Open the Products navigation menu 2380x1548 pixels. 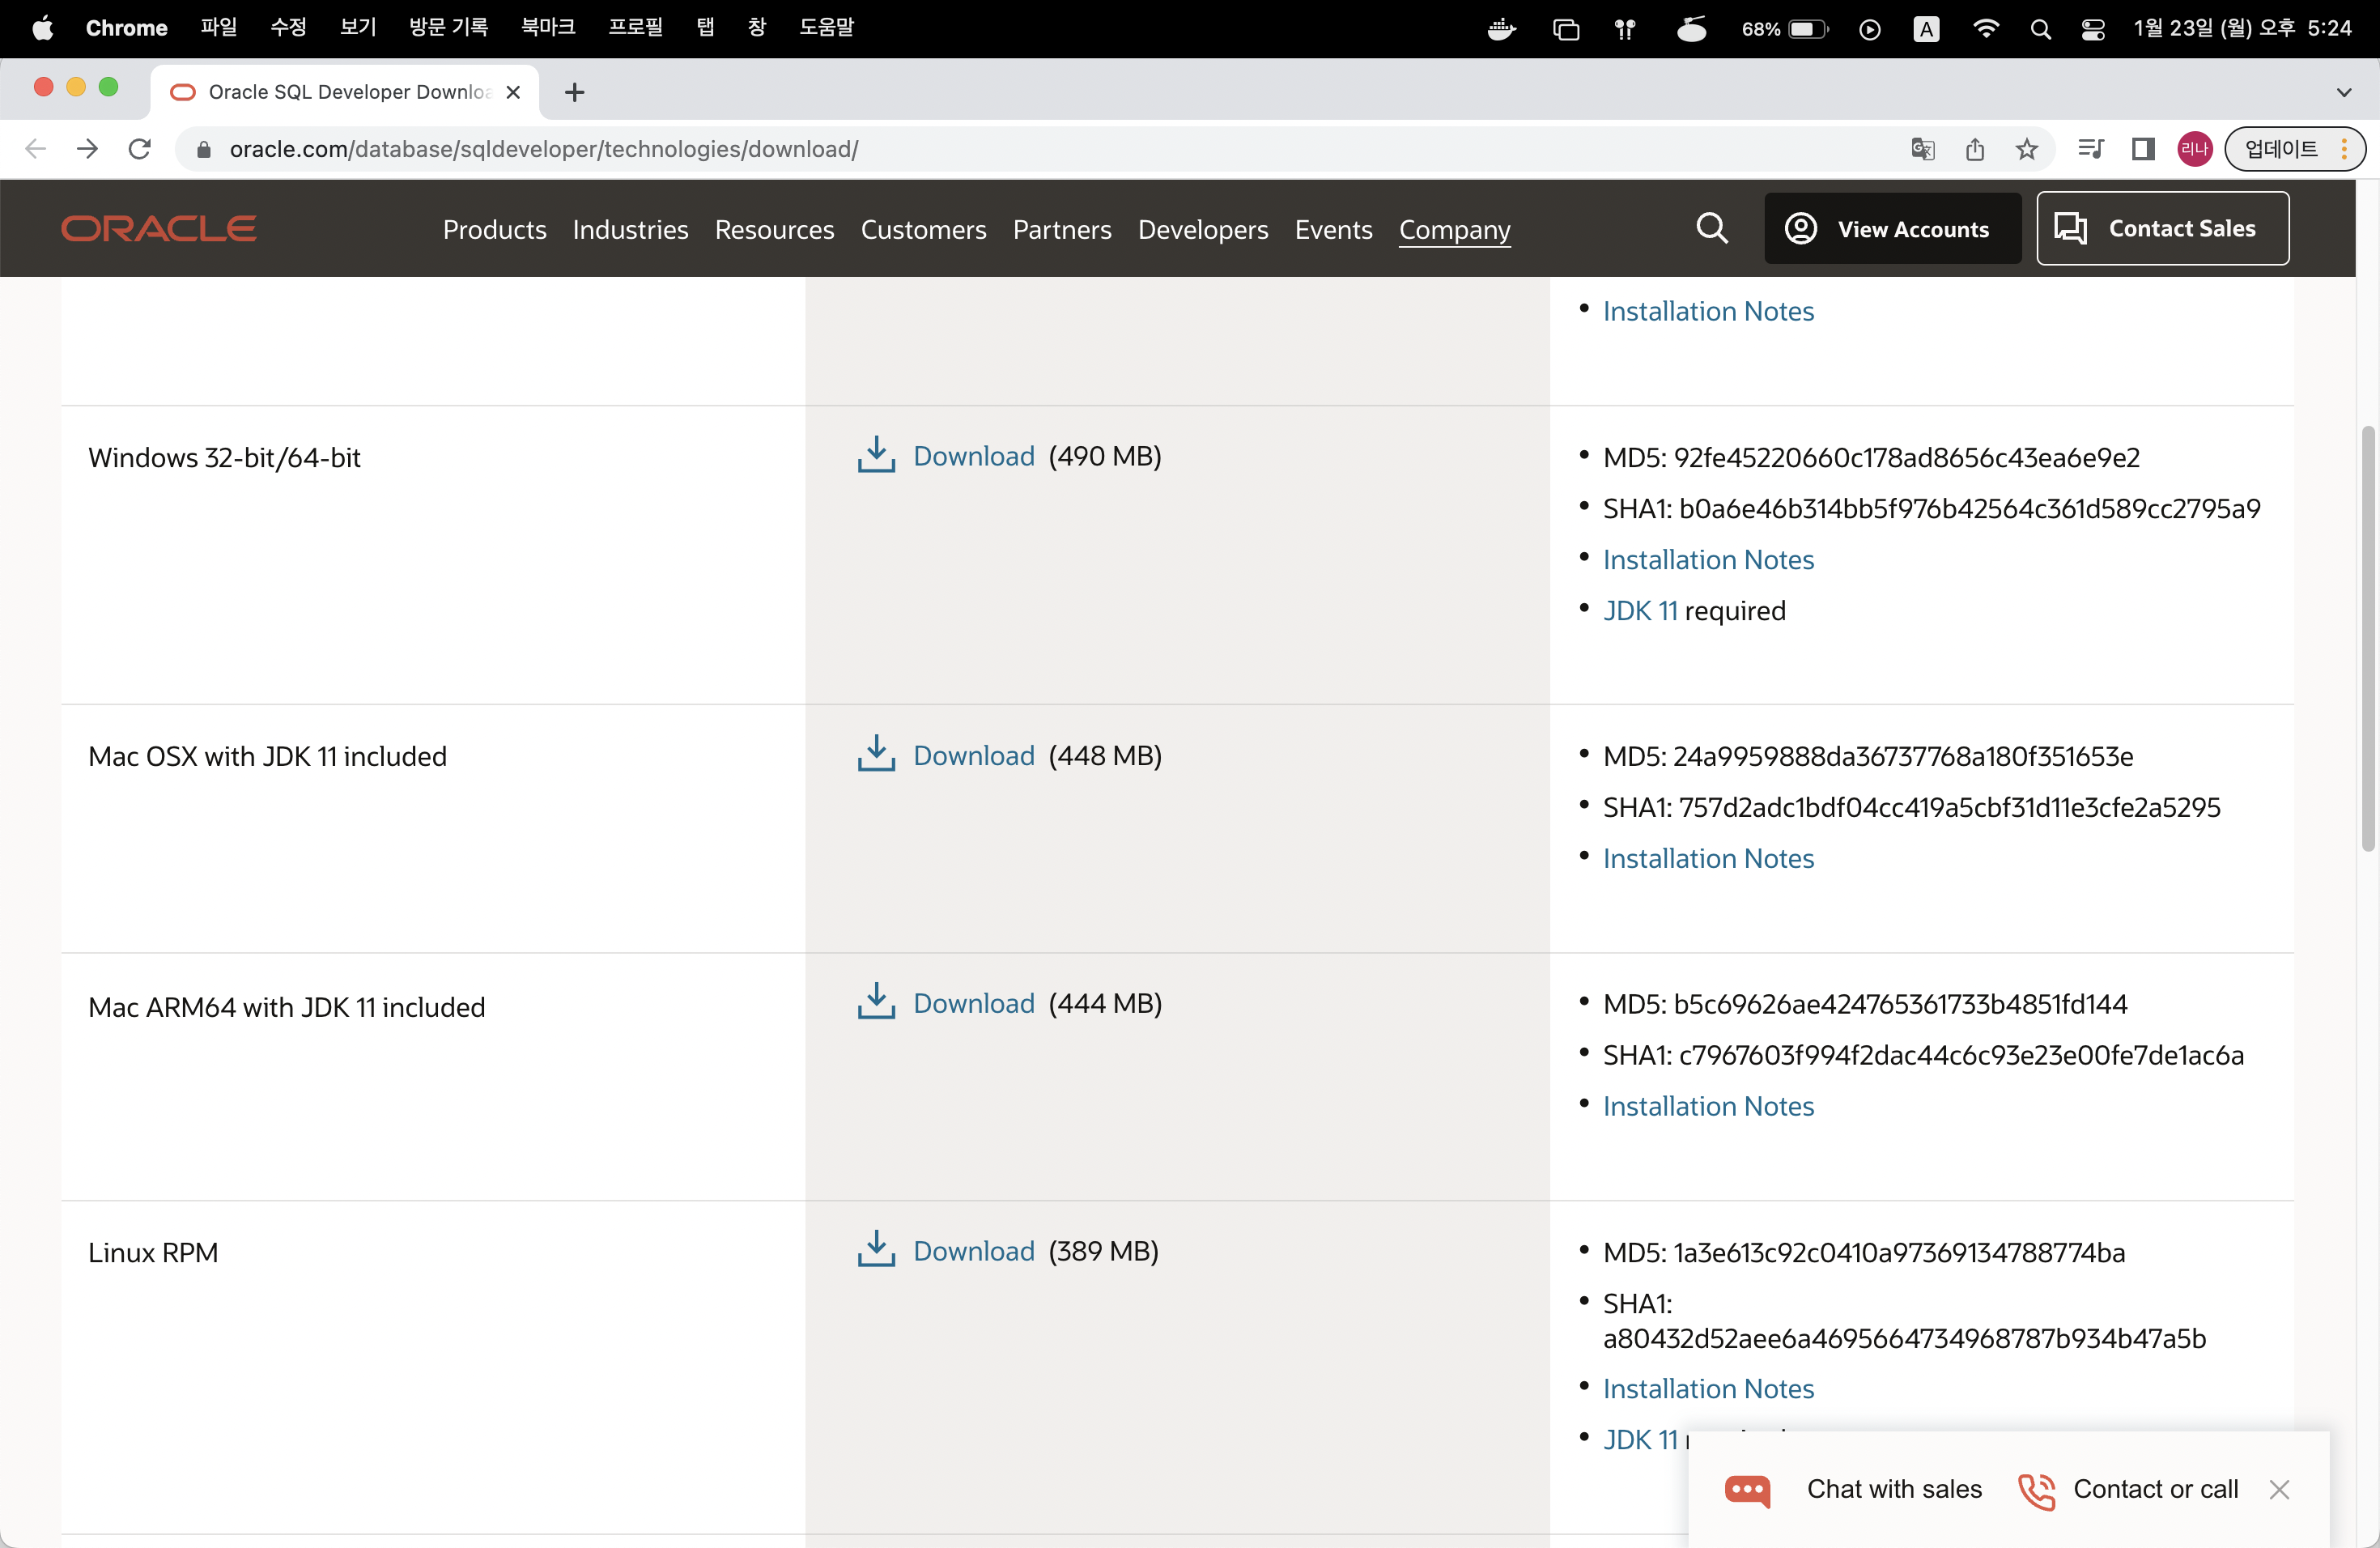[494, 230]
